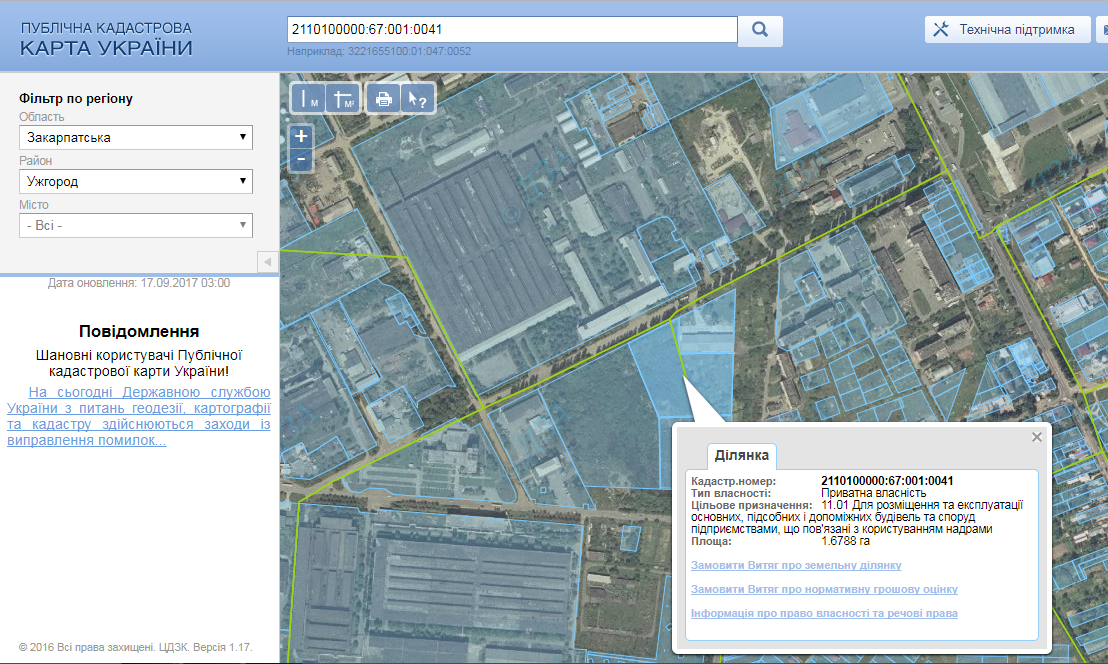Click Замовити Витяг про нормативну грошову оцінку

coord(824,590)
